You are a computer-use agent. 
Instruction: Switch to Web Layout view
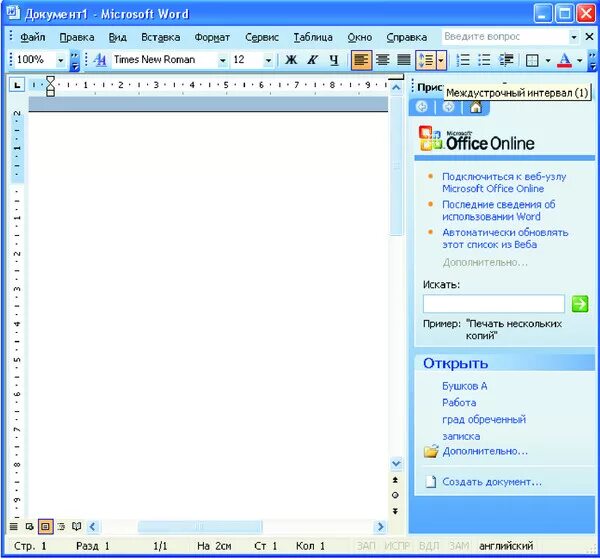pos(29,527)
